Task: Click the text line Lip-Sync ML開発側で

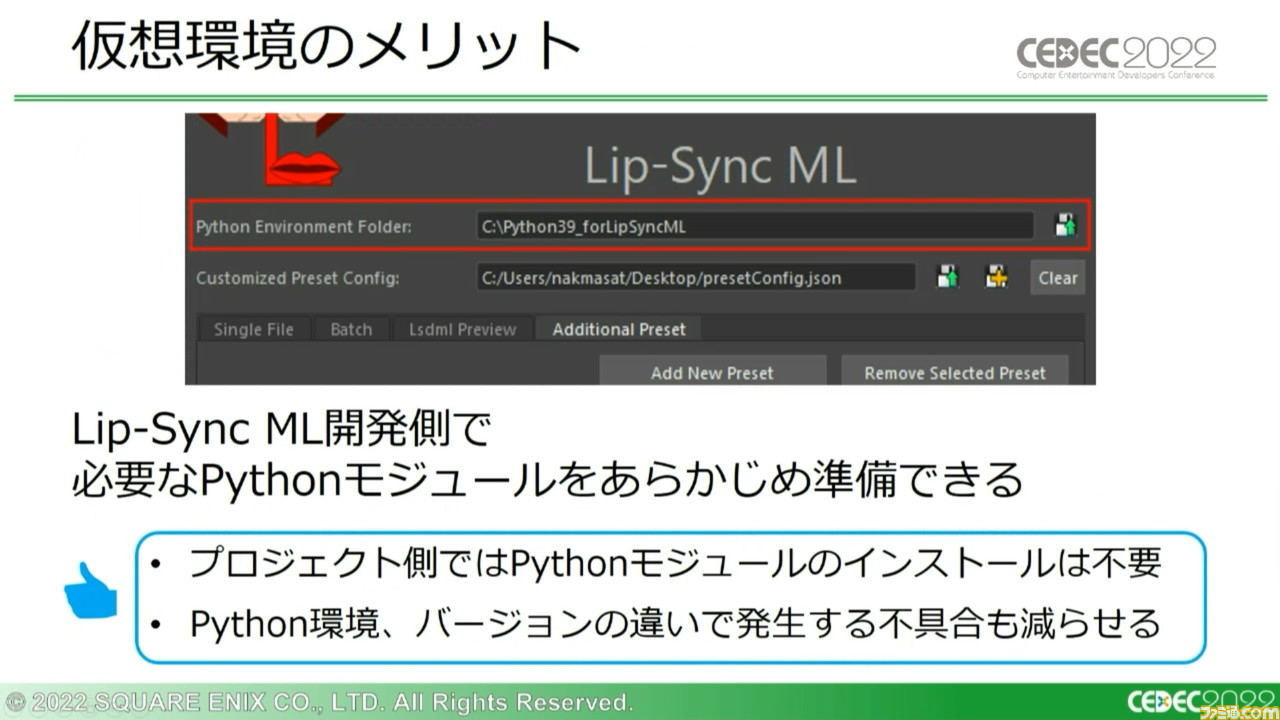Action: pos(283,431)
